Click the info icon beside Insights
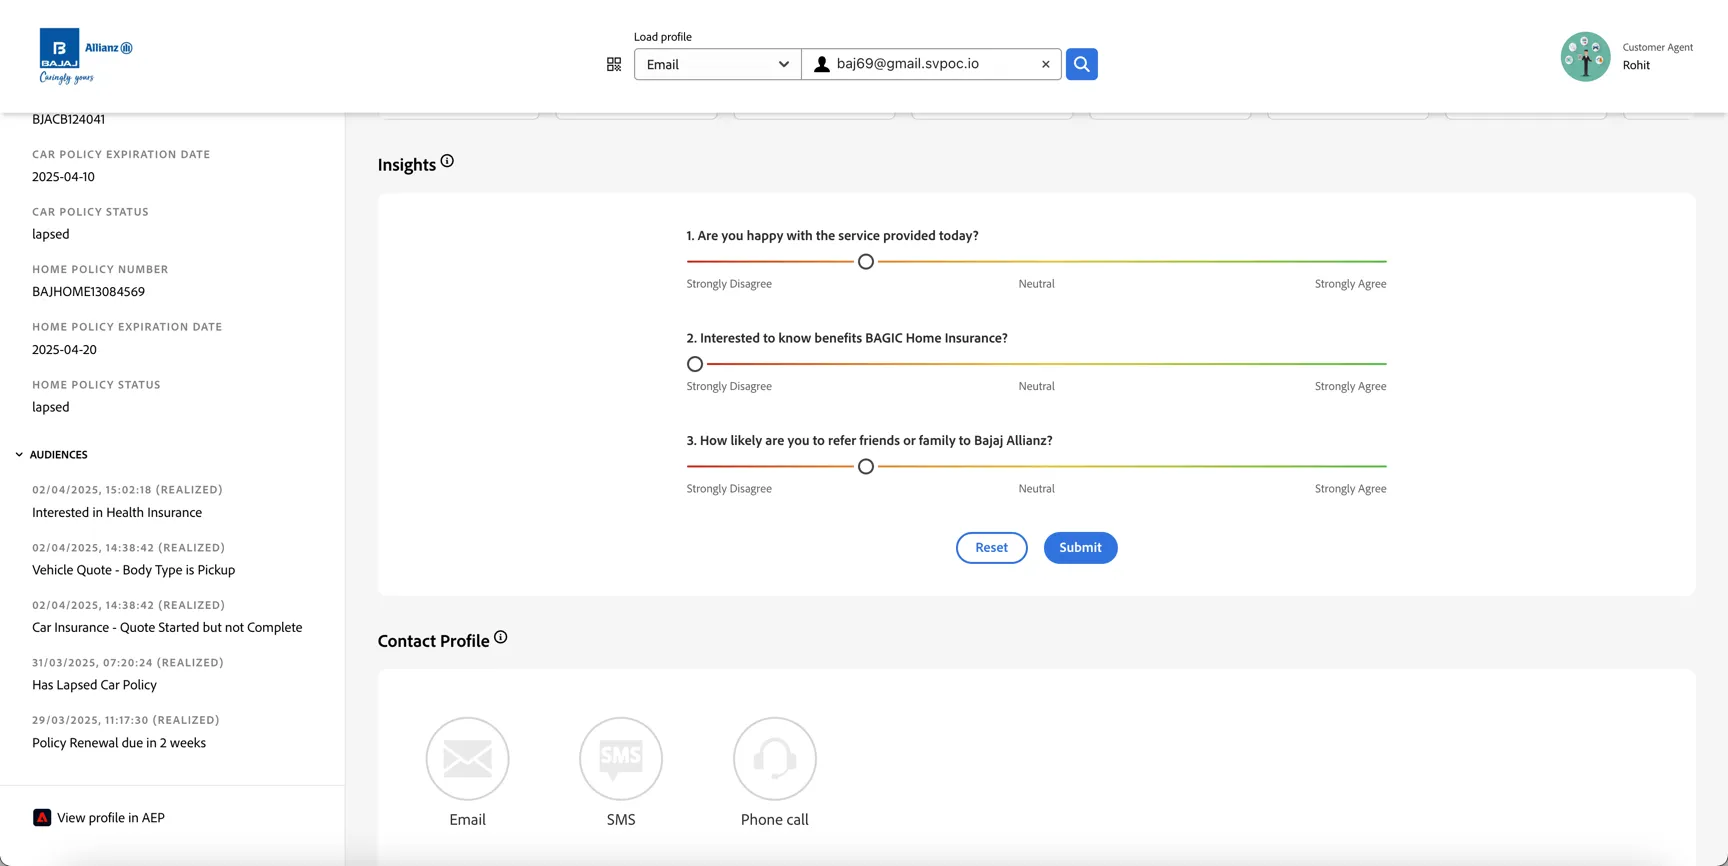1728x866 pixels. (447, 161)
